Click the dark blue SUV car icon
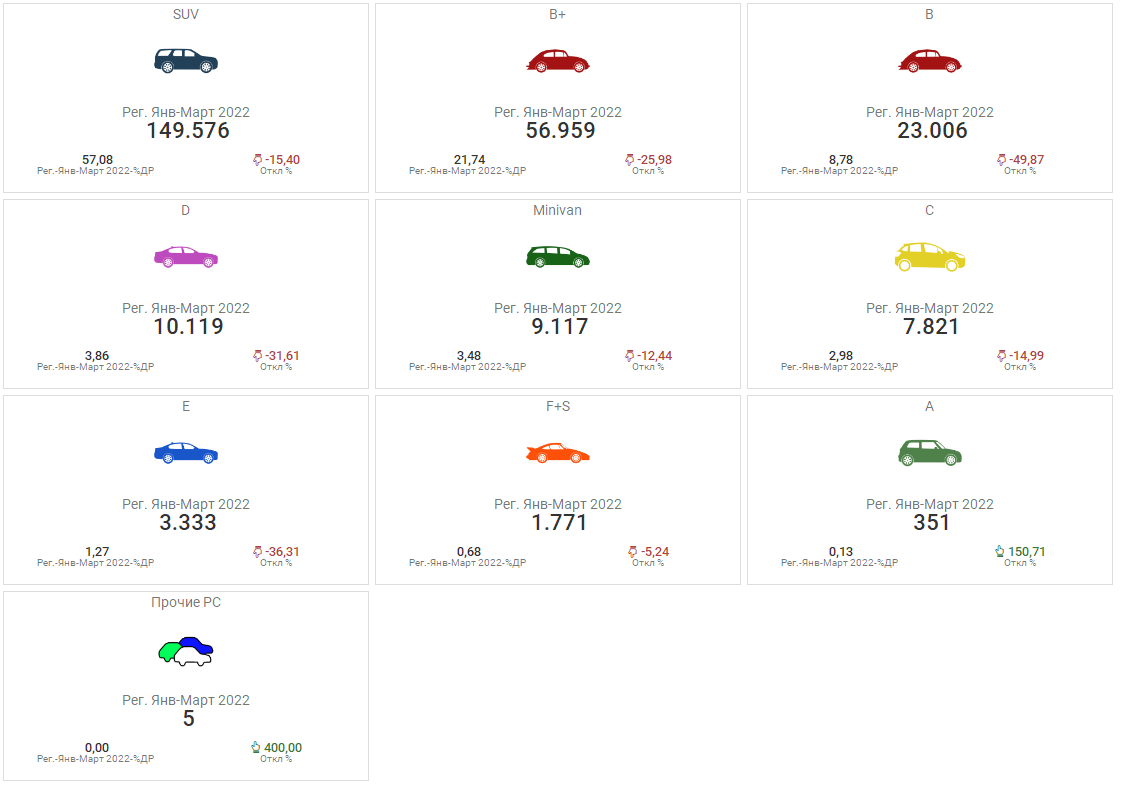Image resolution: width=1122 pixels, height=793 pixels. tap(186, 60)
